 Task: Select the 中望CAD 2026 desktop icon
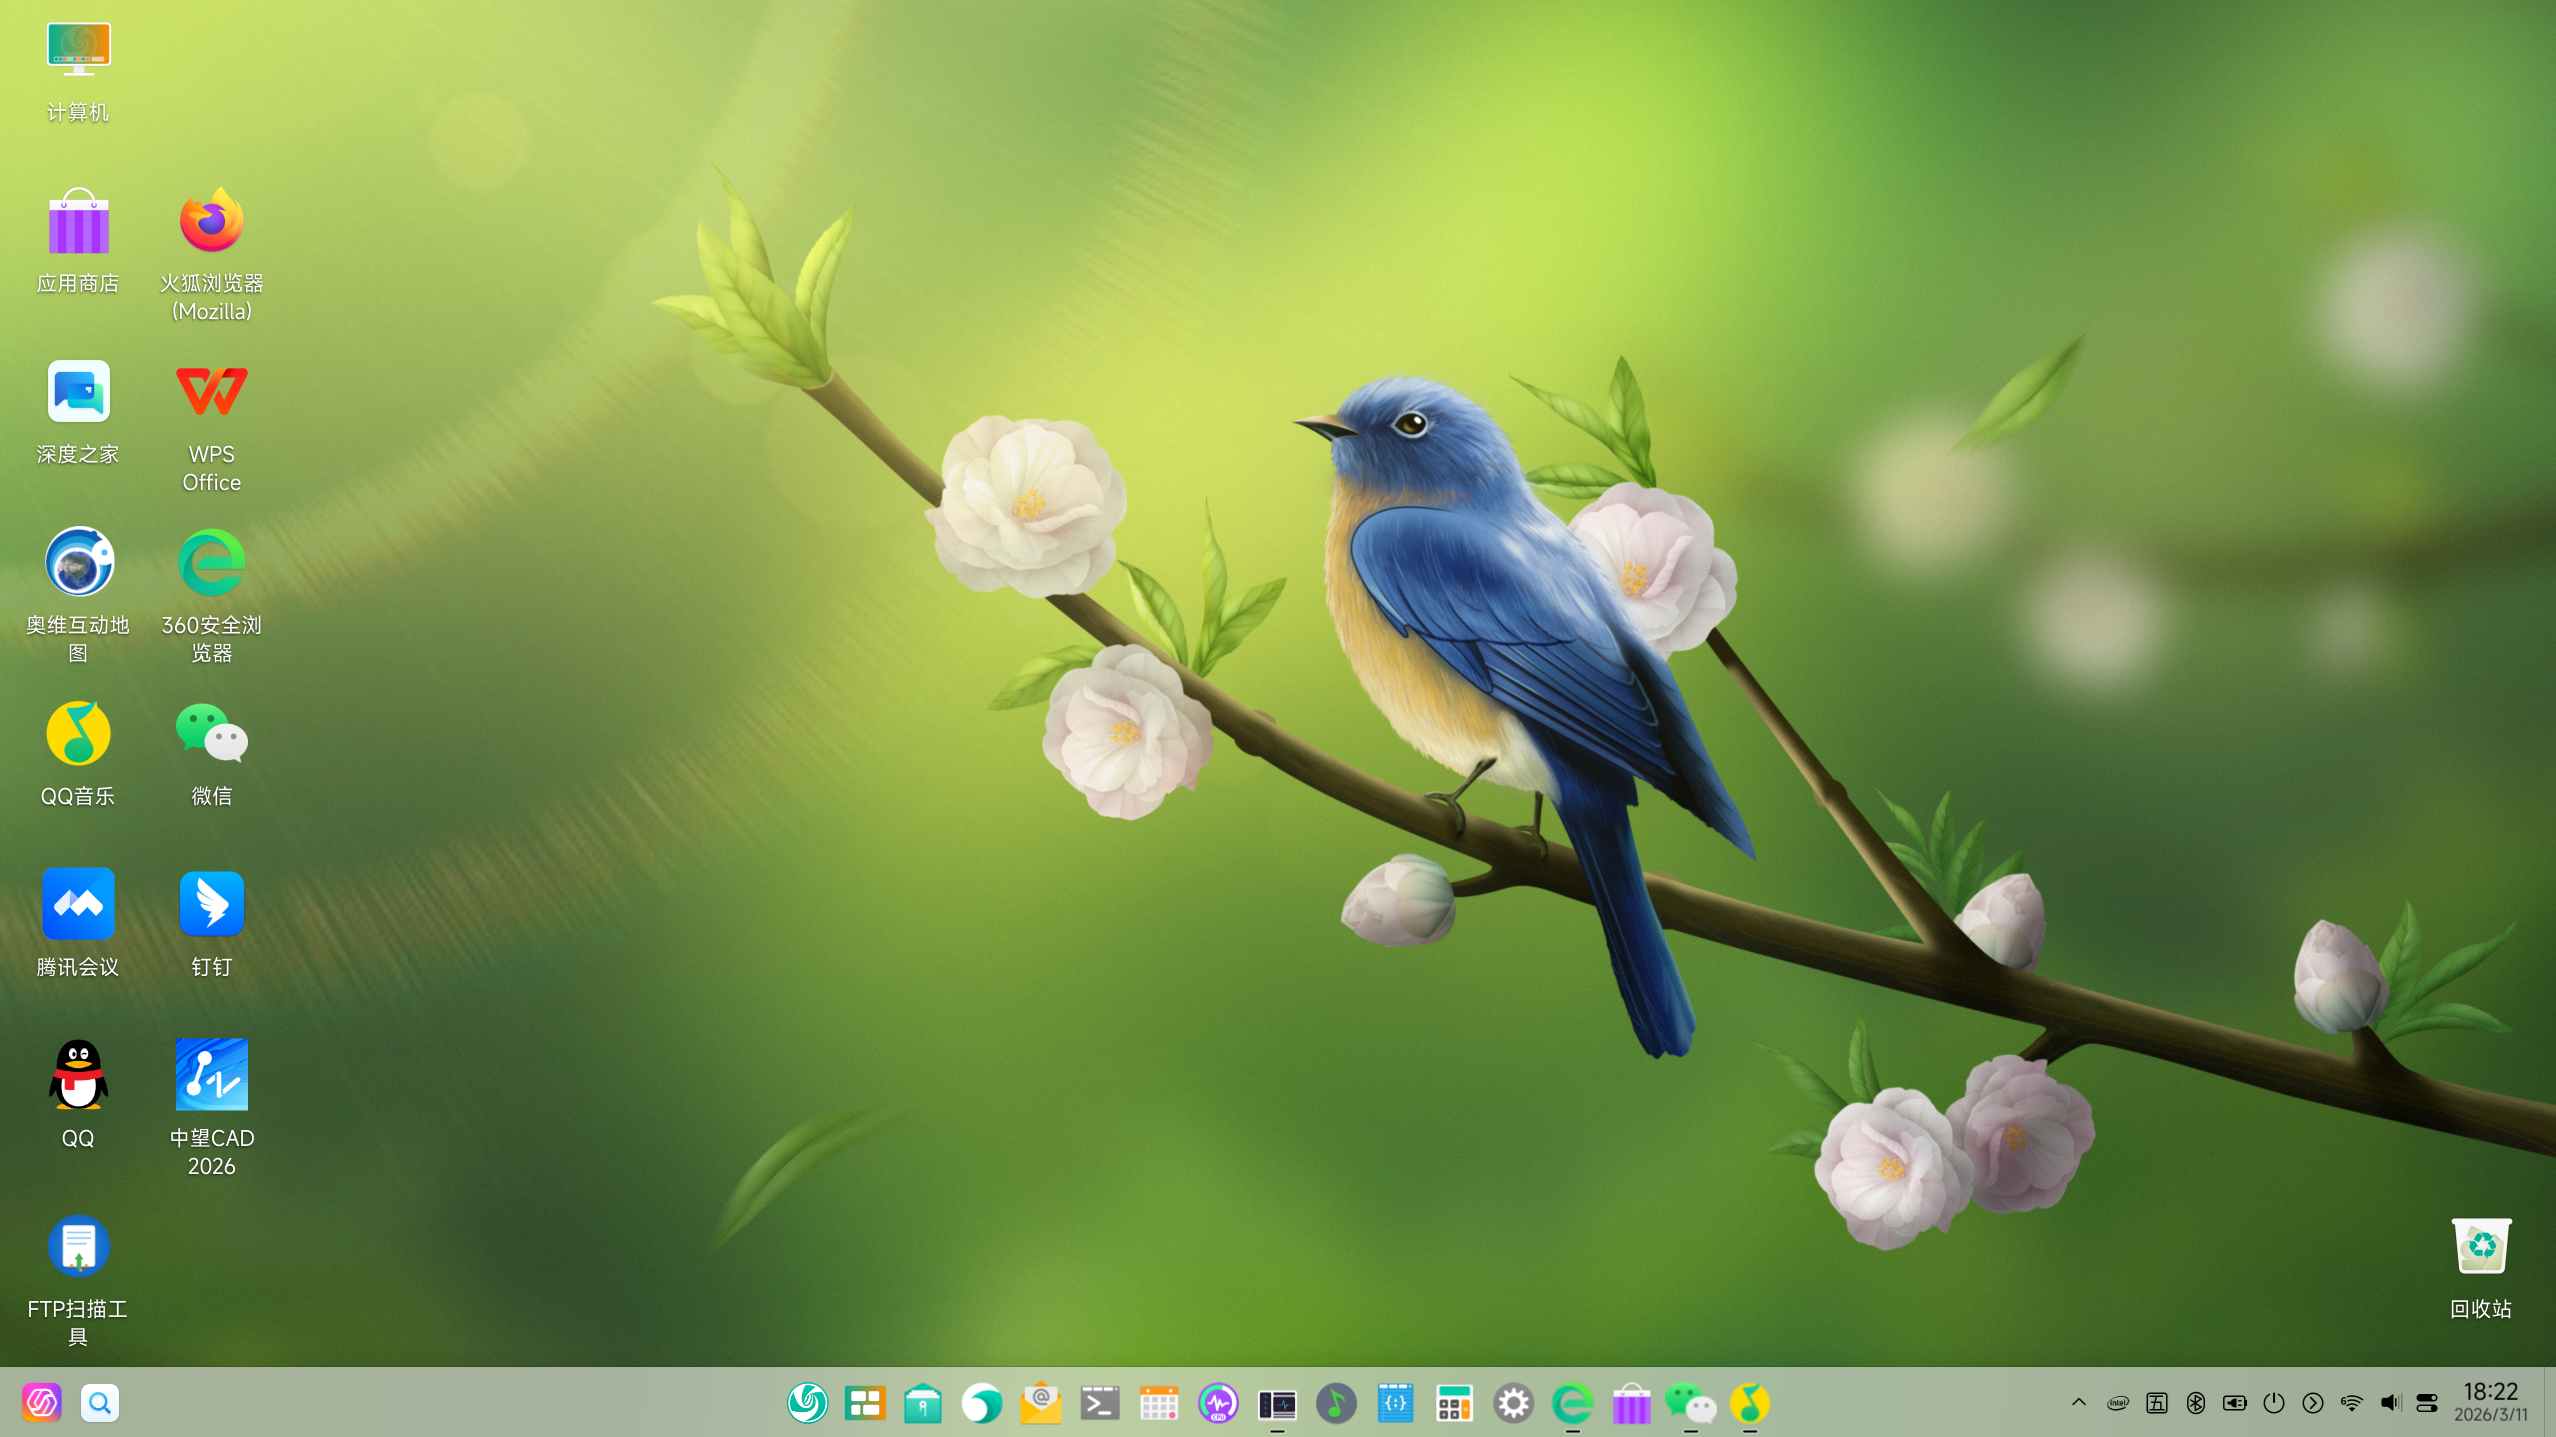pyautogui.click(x=211, y=1076)
